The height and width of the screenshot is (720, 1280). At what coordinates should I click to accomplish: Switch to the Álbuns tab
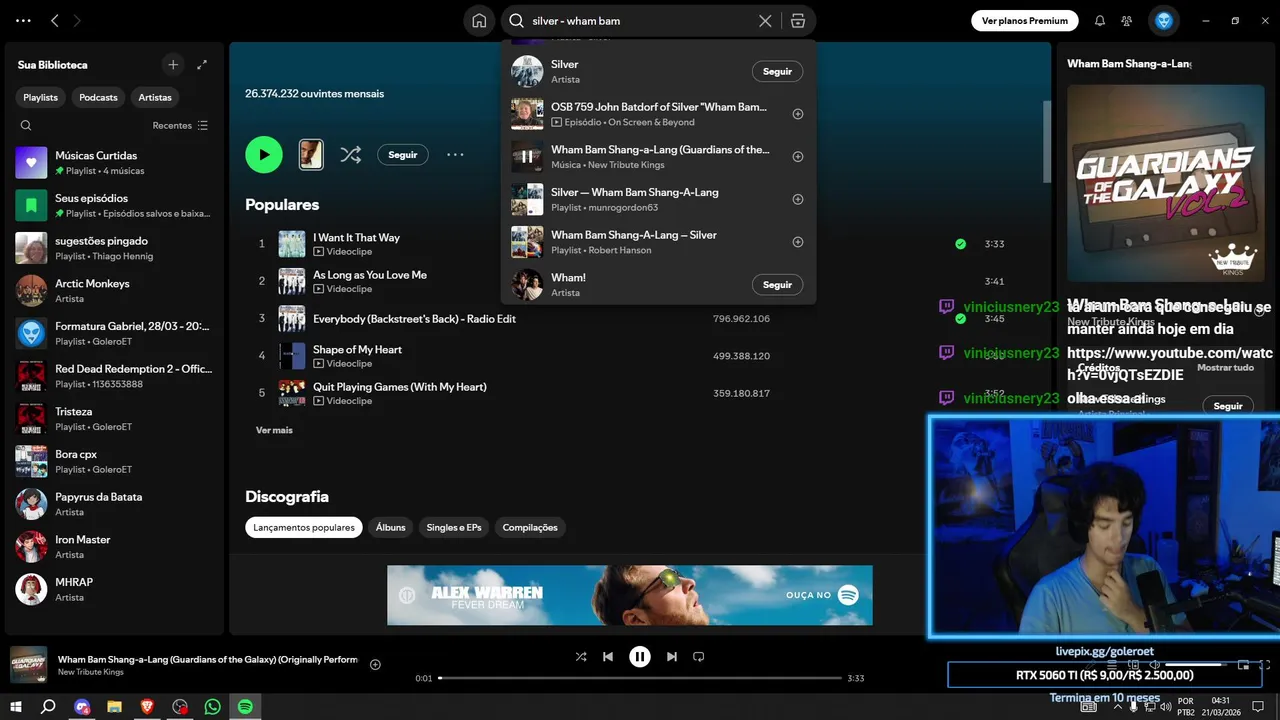tap(391, 527)
